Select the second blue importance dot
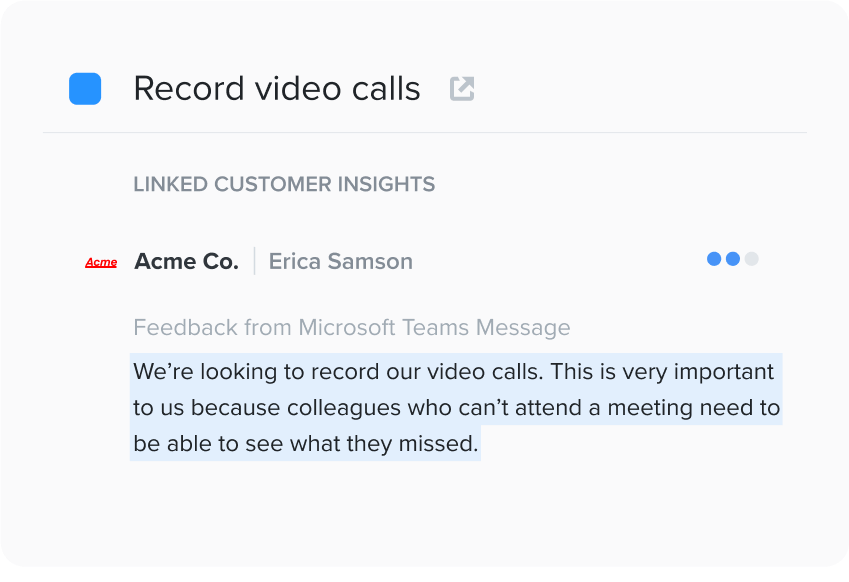 point(733,259)
